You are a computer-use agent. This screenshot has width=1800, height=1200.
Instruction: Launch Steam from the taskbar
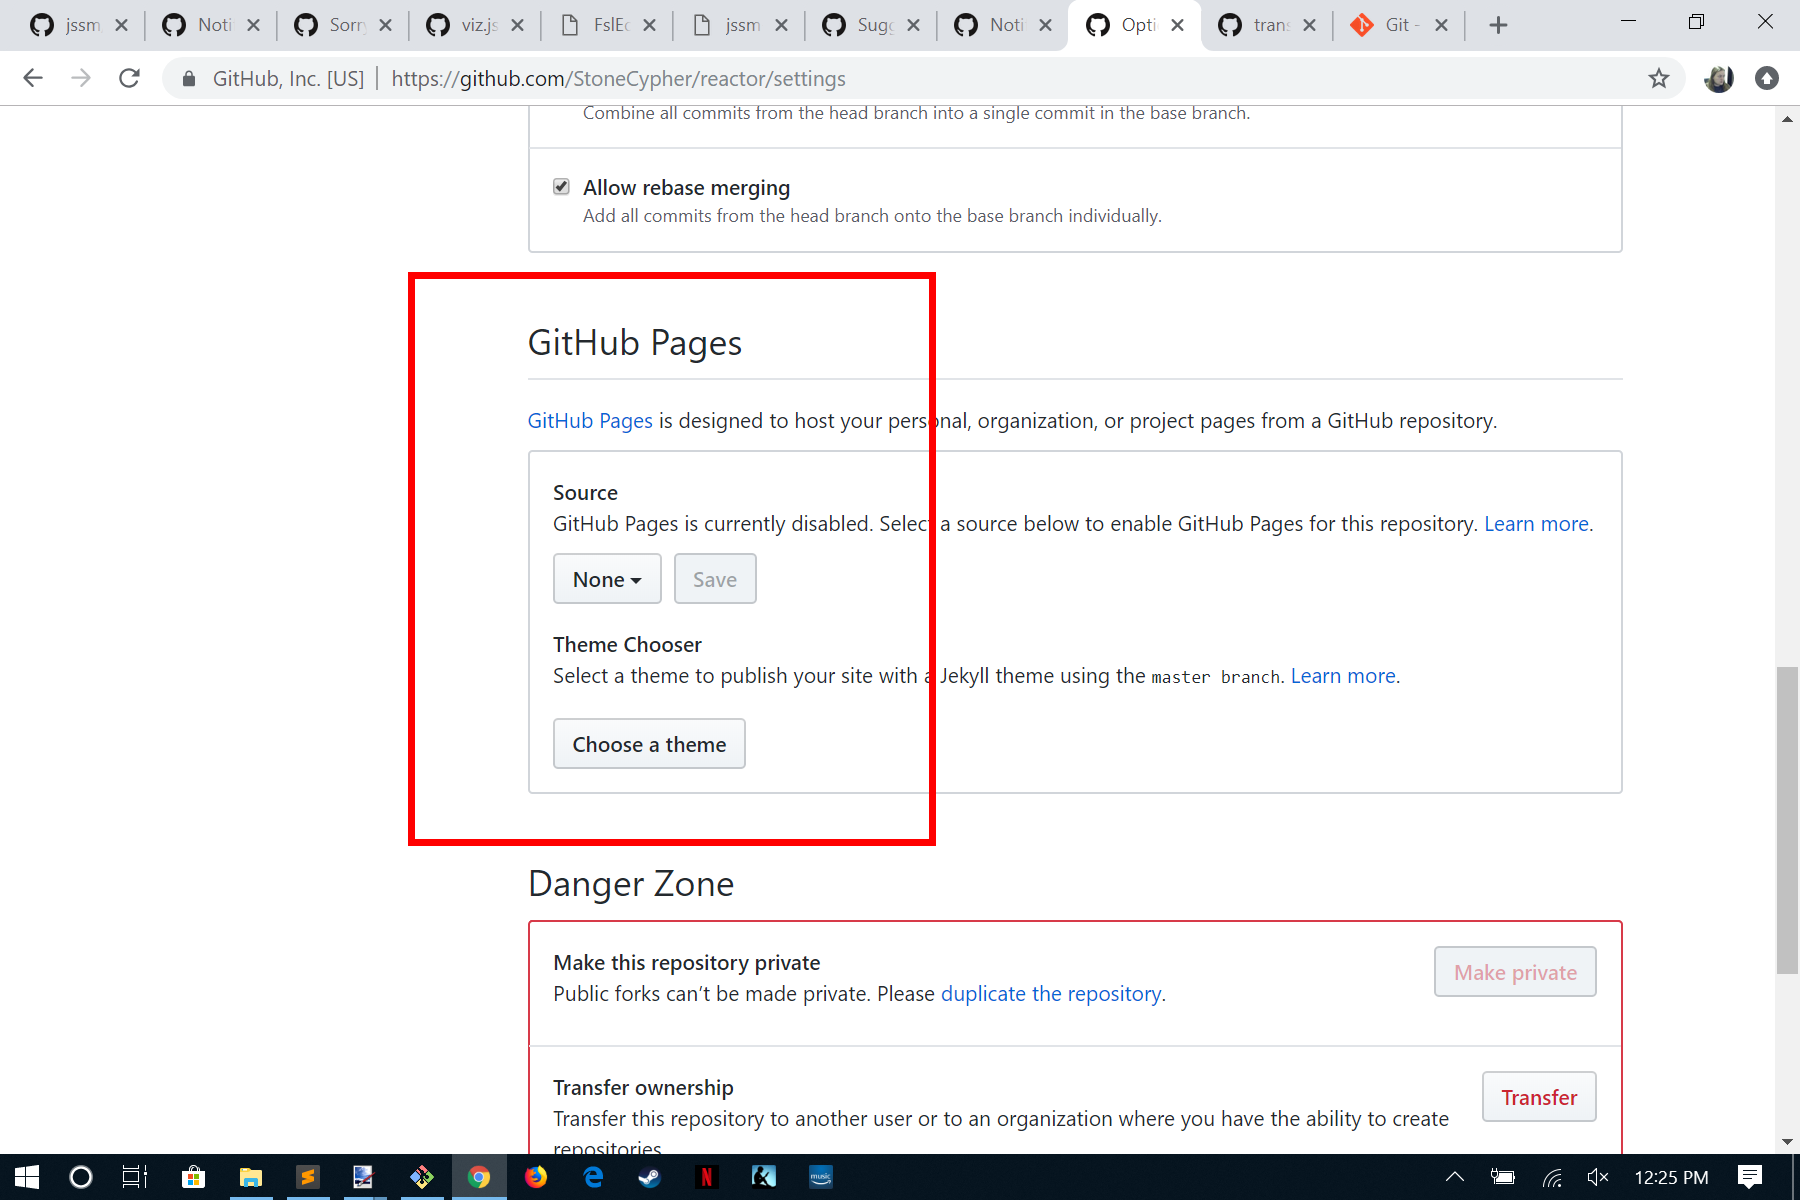[650, 1177]
